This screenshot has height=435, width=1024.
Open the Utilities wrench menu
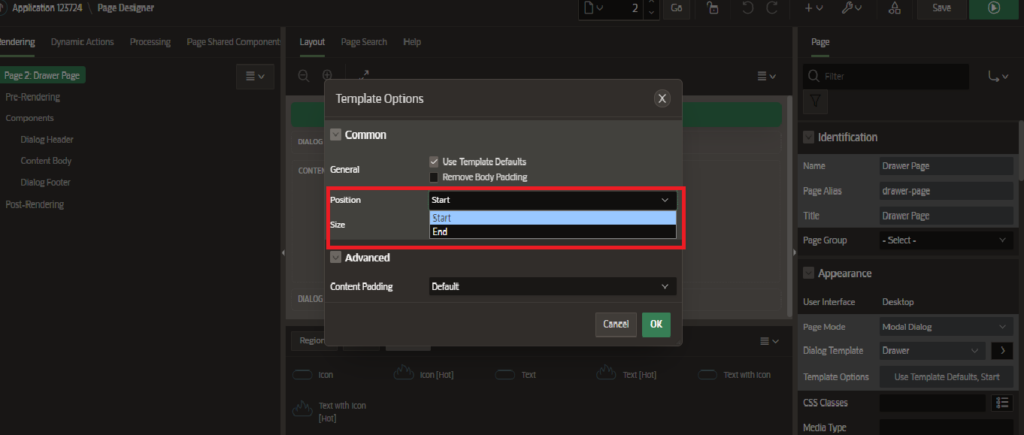[x=850, y=8]
